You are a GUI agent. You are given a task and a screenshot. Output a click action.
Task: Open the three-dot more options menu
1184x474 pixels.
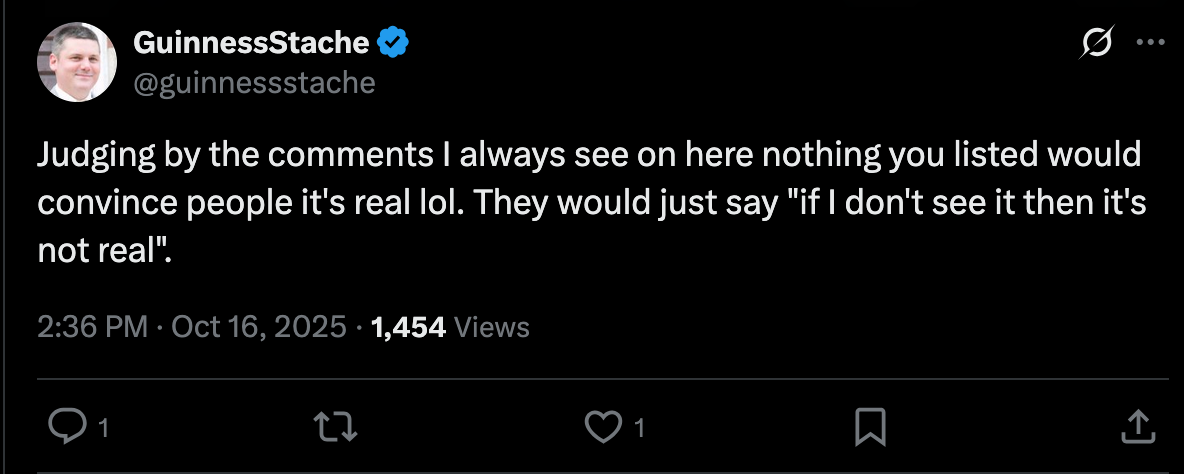click(x=1151, y=43)
